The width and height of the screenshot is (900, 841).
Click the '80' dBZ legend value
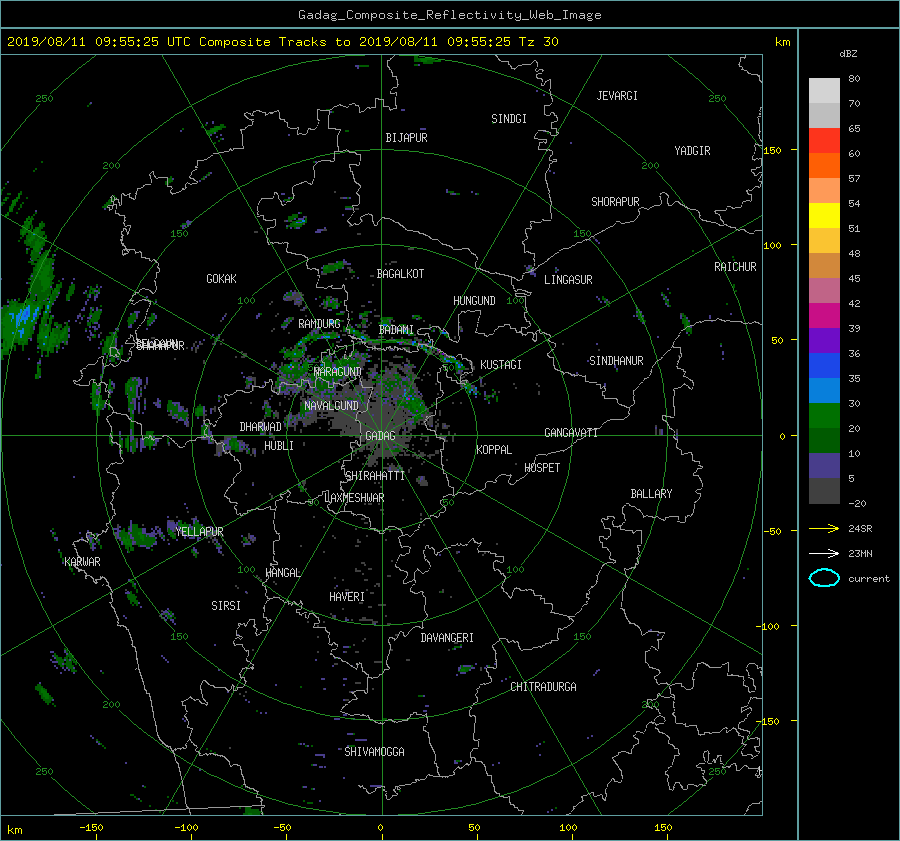pos(854,79)
